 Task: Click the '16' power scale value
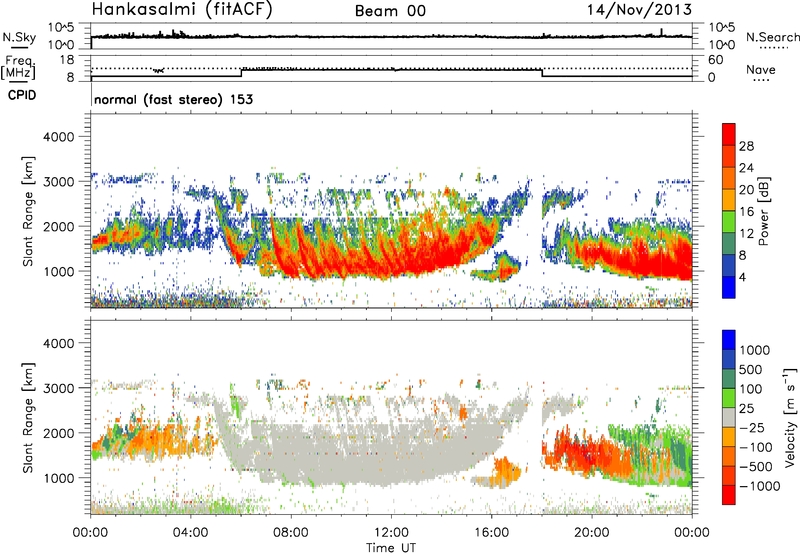point(746,212)
